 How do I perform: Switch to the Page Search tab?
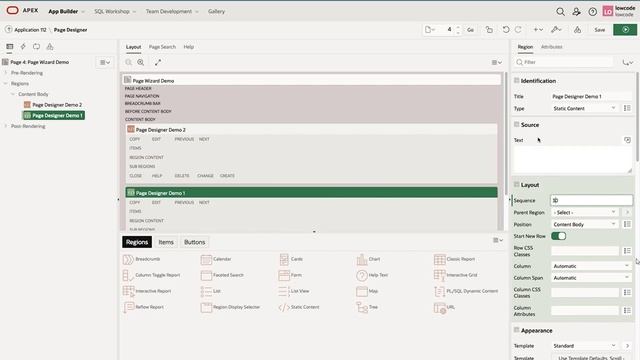162,47
